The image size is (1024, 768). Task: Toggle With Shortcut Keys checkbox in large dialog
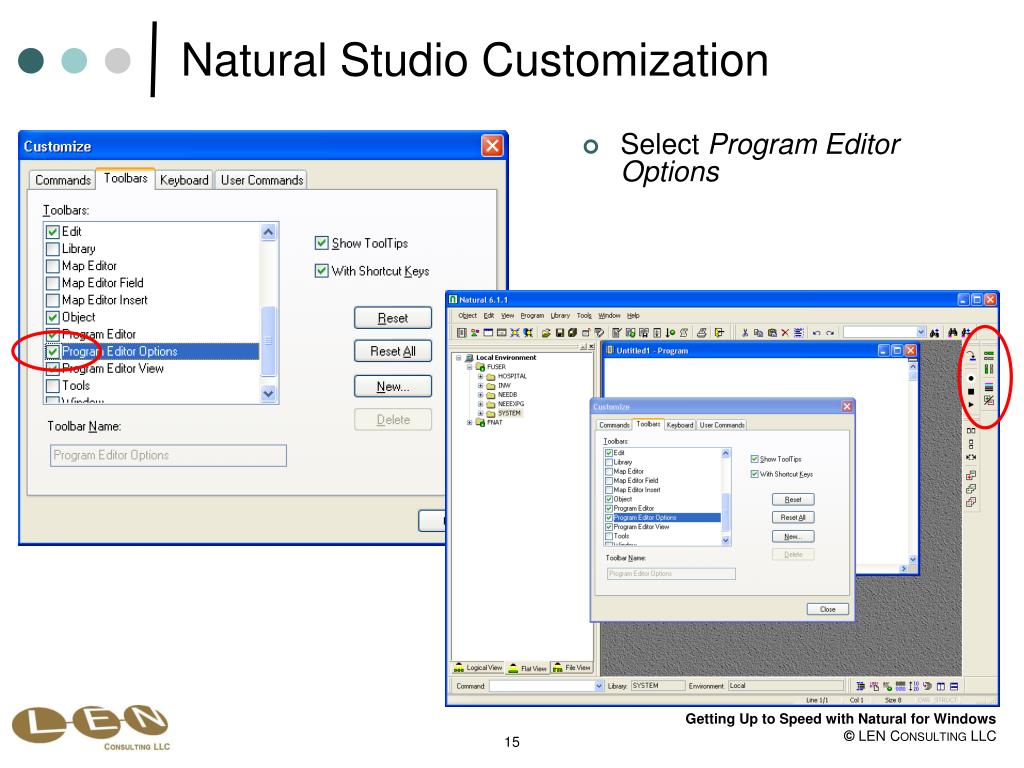pyautogui.click(x=321, y=270)
